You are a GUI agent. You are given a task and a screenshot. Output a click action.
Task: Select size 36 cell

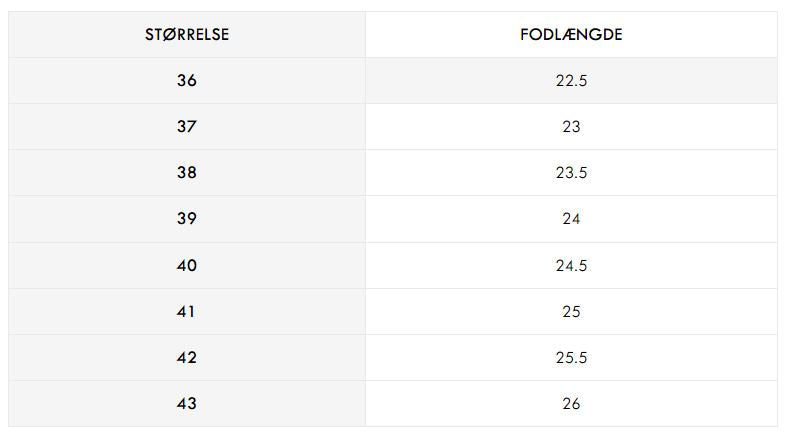(187, 81)
